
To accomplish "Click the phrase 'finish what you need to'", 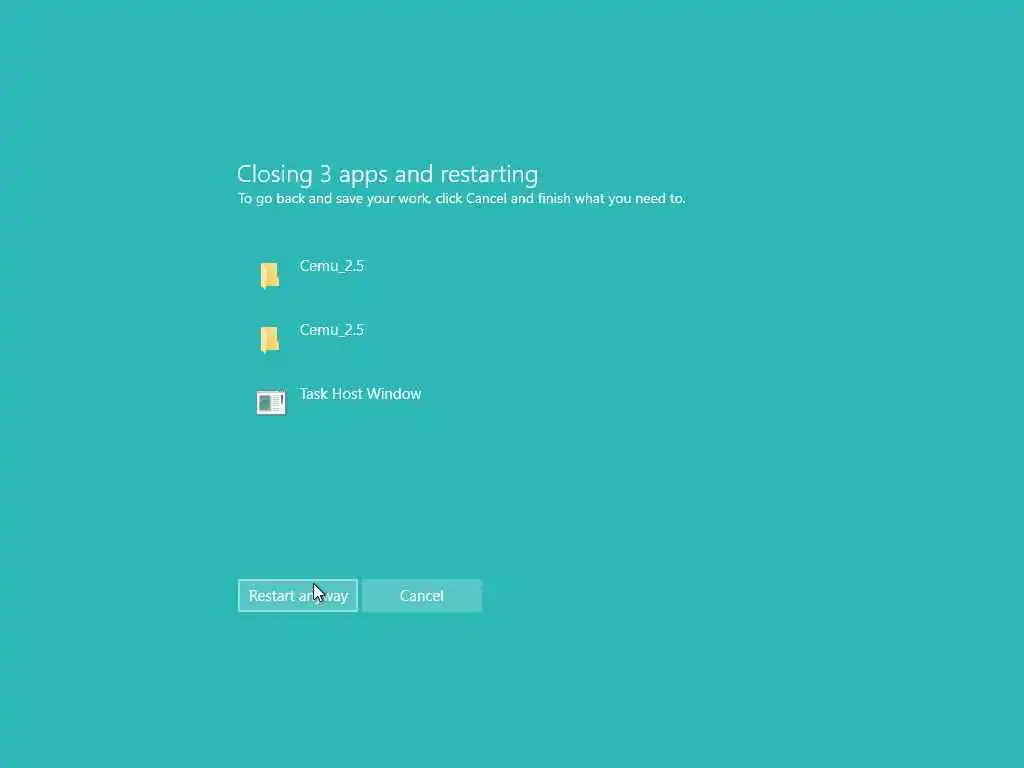I will click(611, 199).
